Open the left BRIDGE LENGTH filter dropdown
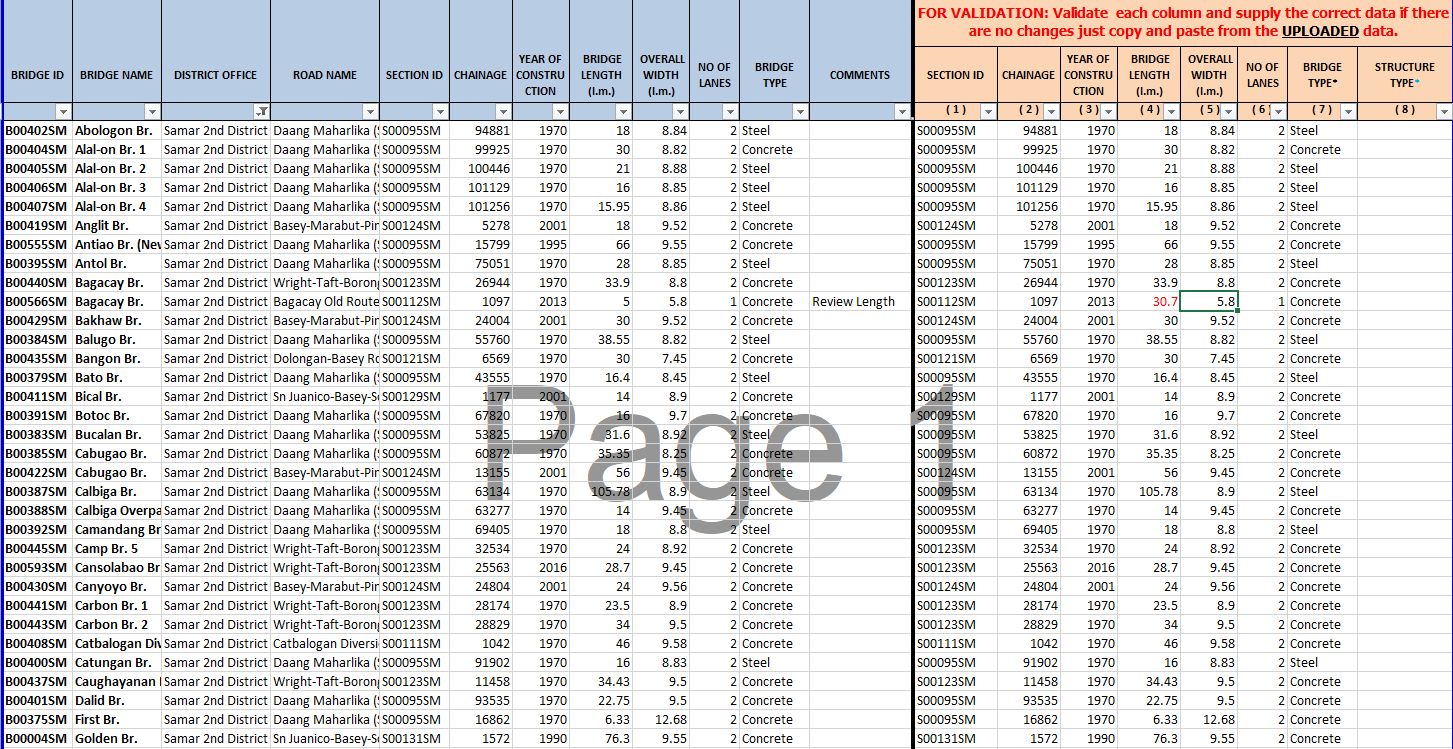 (x=624, y=112)
